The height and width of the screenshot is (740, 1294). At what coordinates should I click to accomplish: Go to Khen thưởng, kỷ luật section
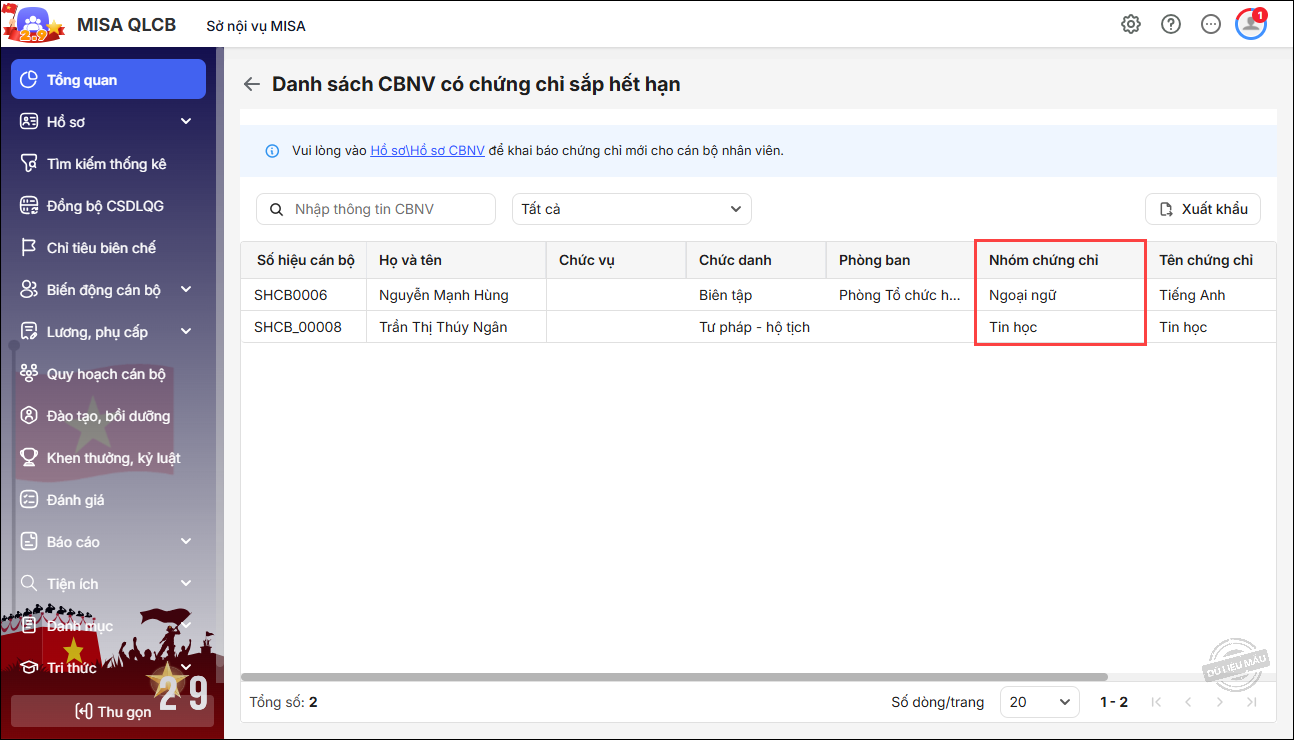pyautogui.click(x=113, y=458)
